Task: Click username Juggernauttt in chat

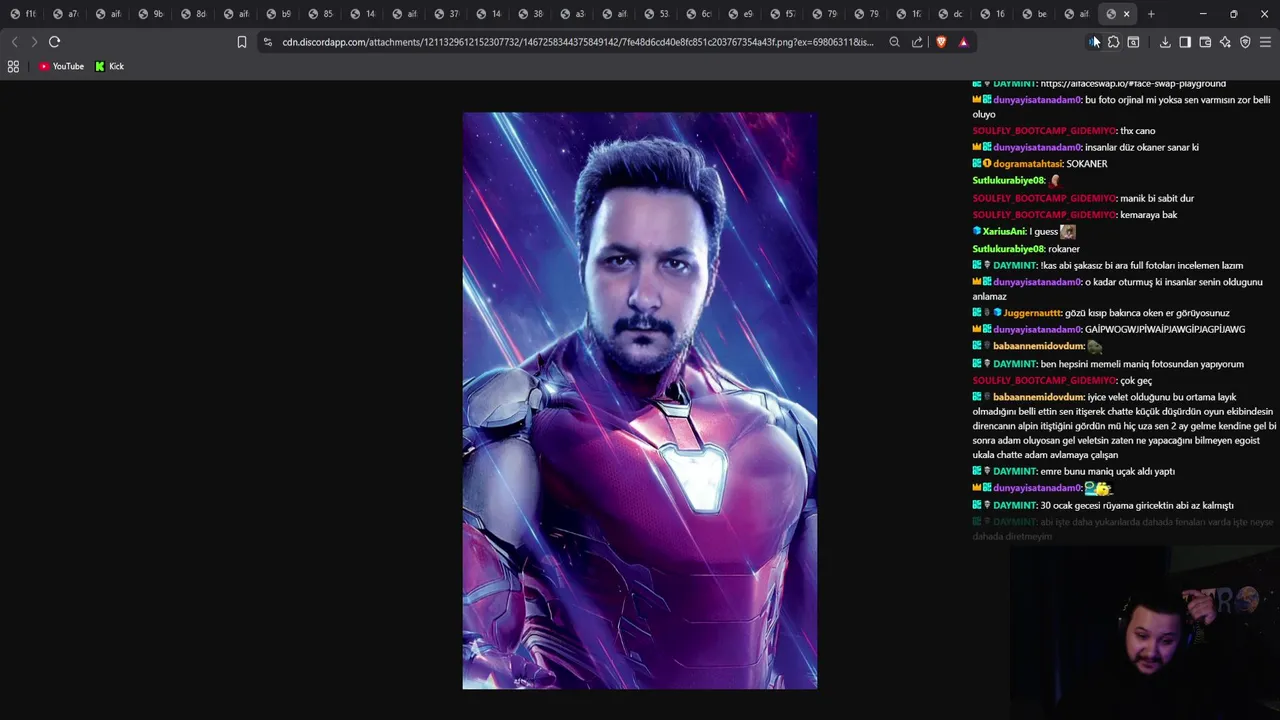Action: click(1033, 313)
